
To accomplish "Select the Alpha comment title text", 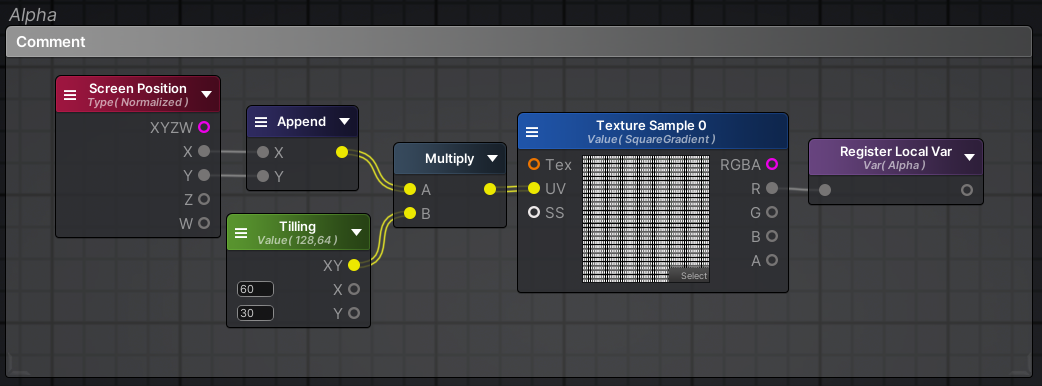I will pos(33,15).
